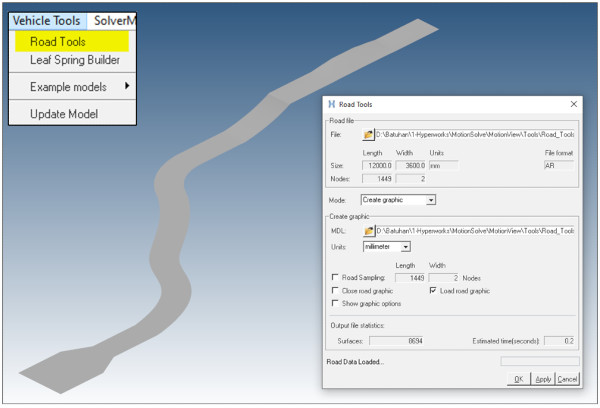Enable Show graphic options checkbox

(x=335, y=303)
